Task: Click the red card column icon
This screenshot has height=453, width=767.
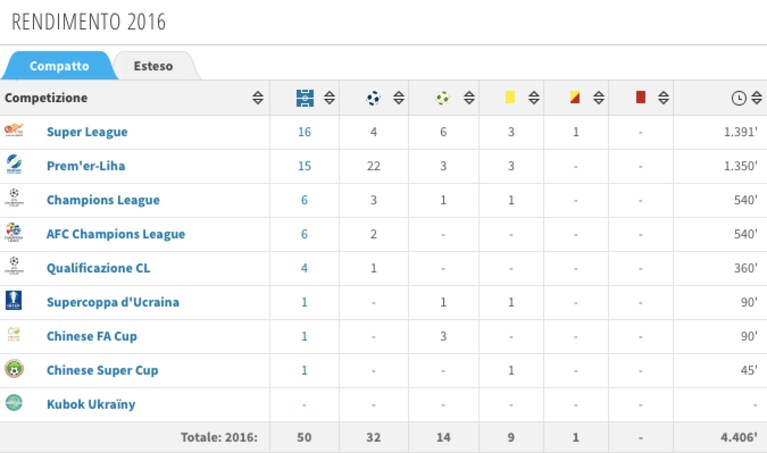Action: click(640, 97)
